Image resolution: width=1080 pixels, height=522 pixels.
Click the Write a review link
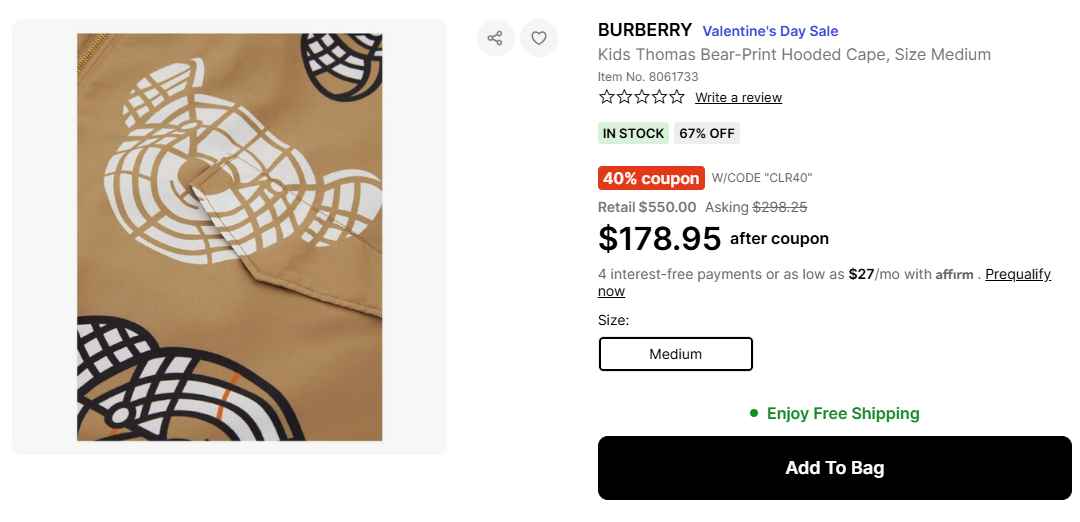738,98
